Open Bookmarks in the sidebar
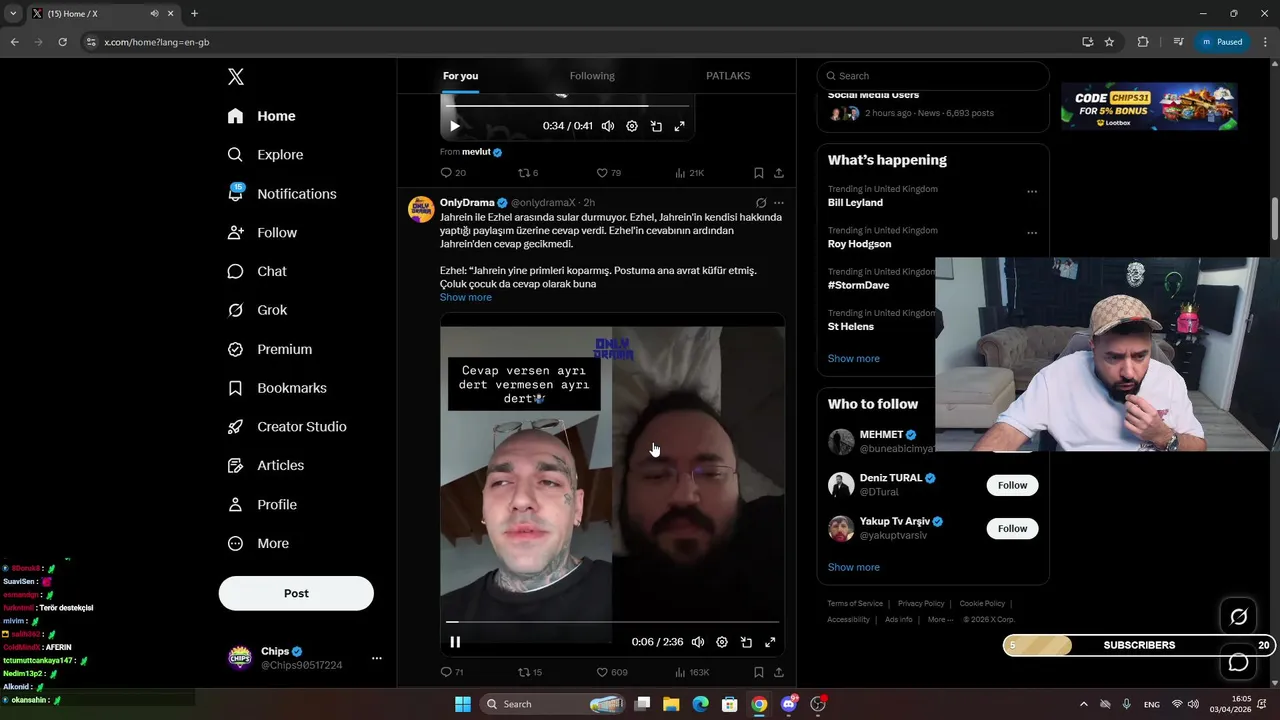This screenshot has height=720, width=1280. click(x=277, y=388)
